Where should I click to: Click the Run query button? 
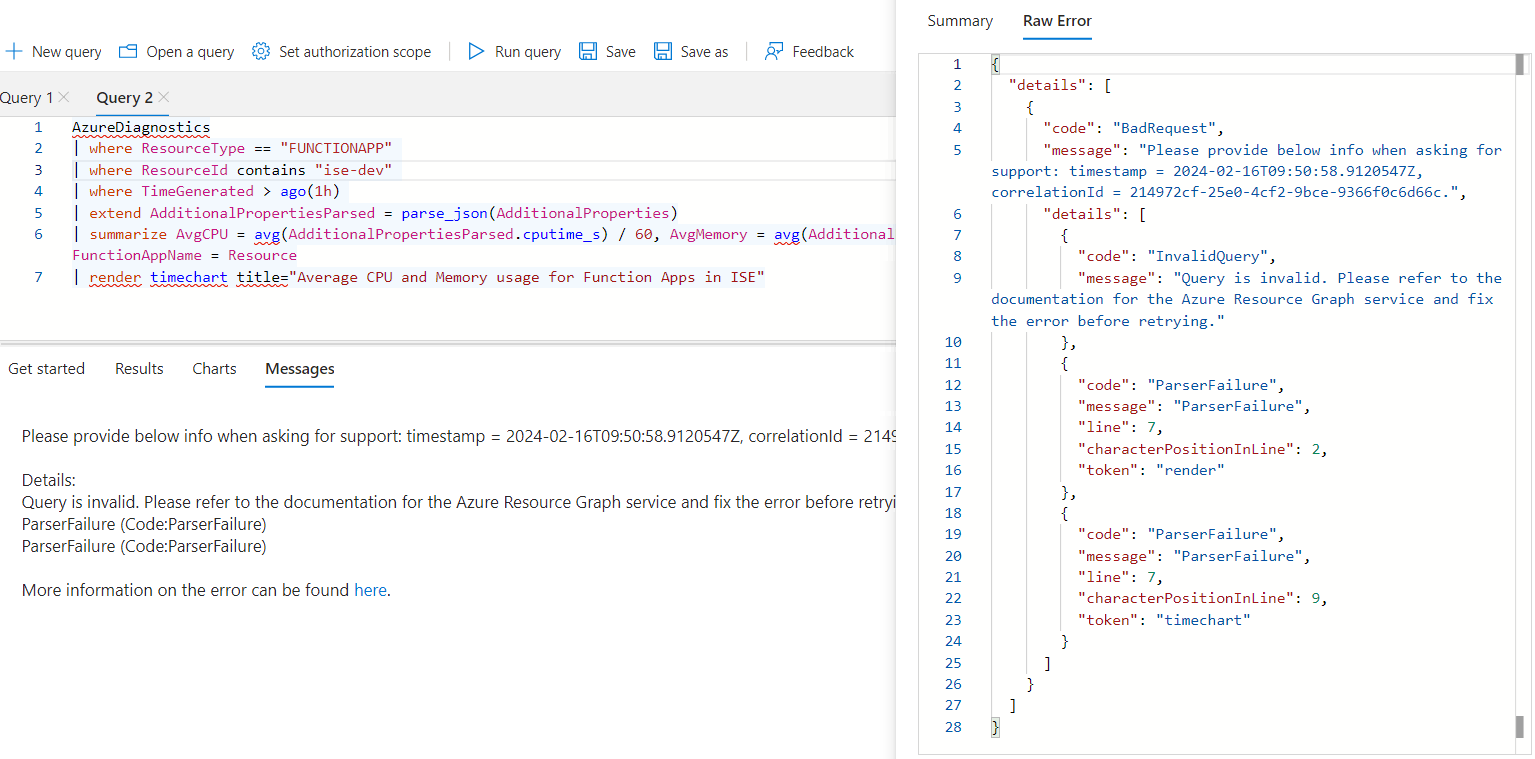(513, 51)
